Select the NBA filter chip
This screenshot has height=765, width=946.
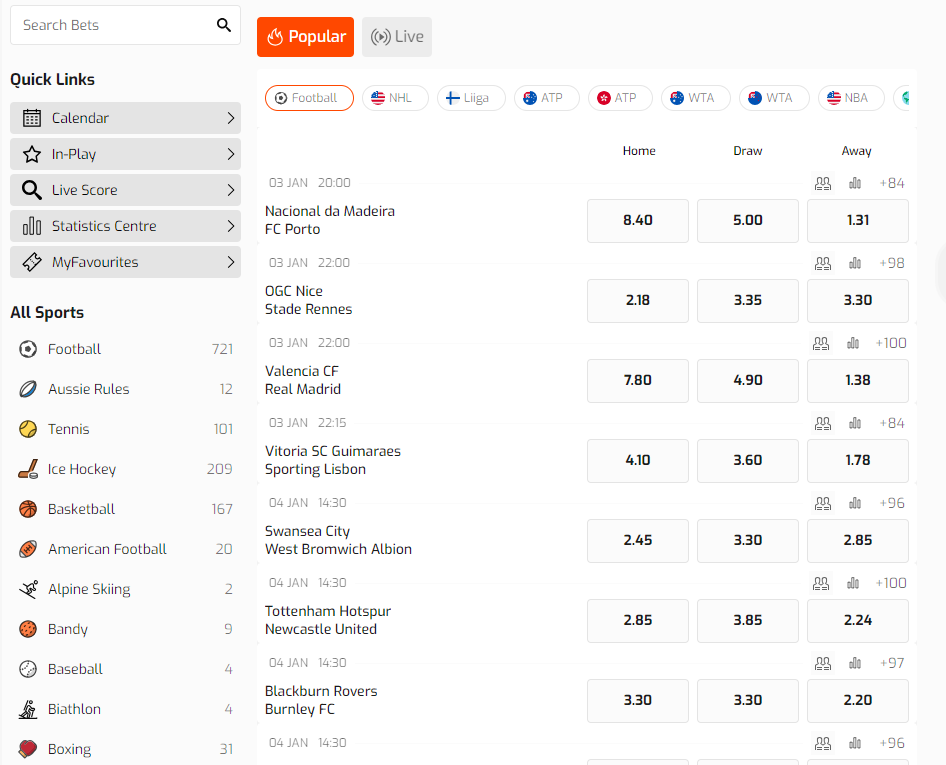851,98
